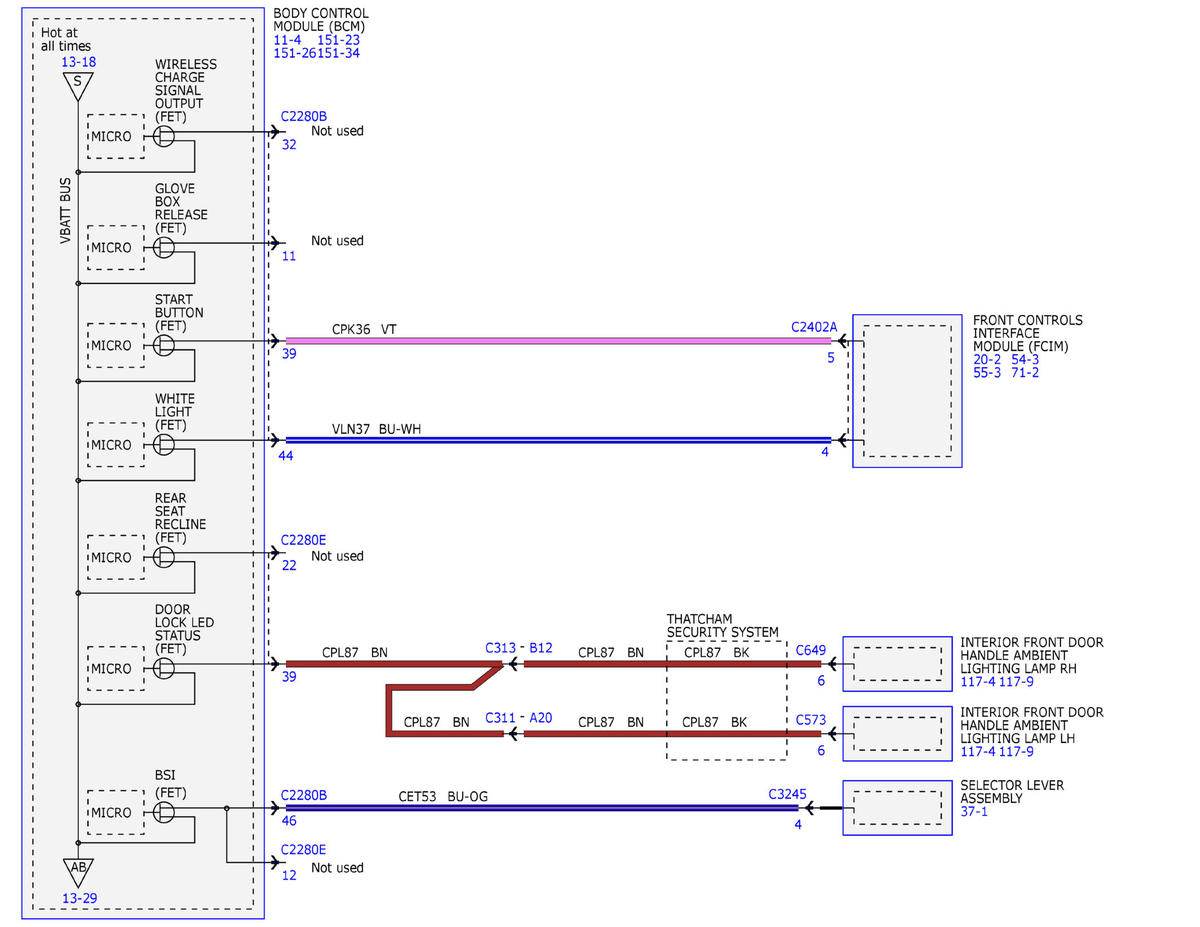
Task: Select the Rear Seat Recline FET symbol
Action: 165,557
